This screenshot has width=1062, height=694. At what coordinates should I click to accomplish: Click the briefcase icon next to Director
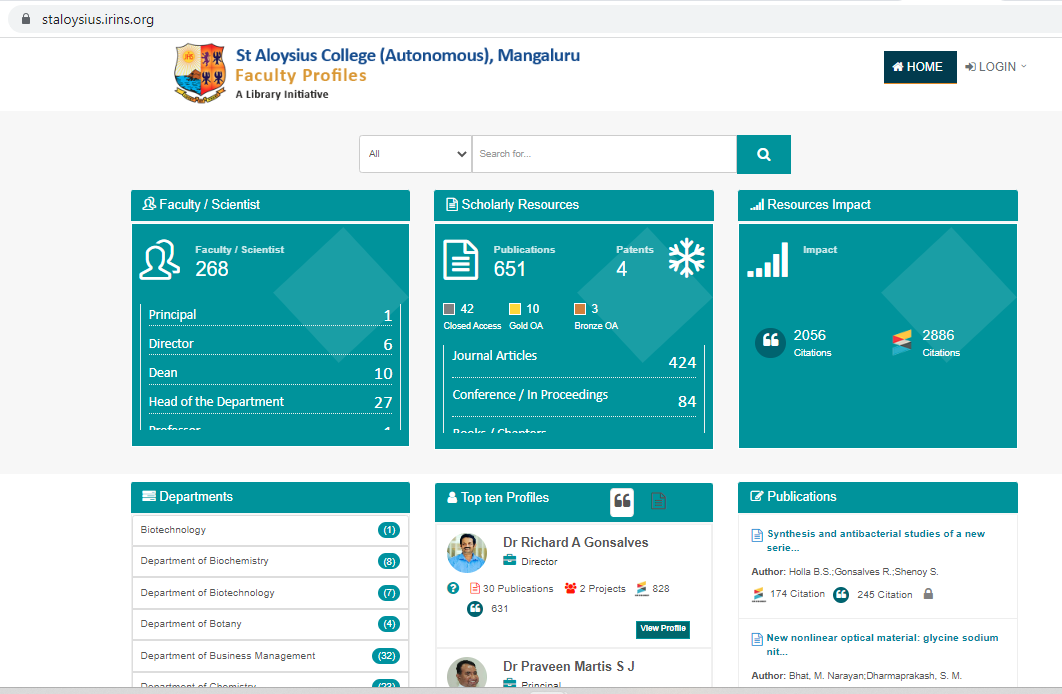(510, 560)
